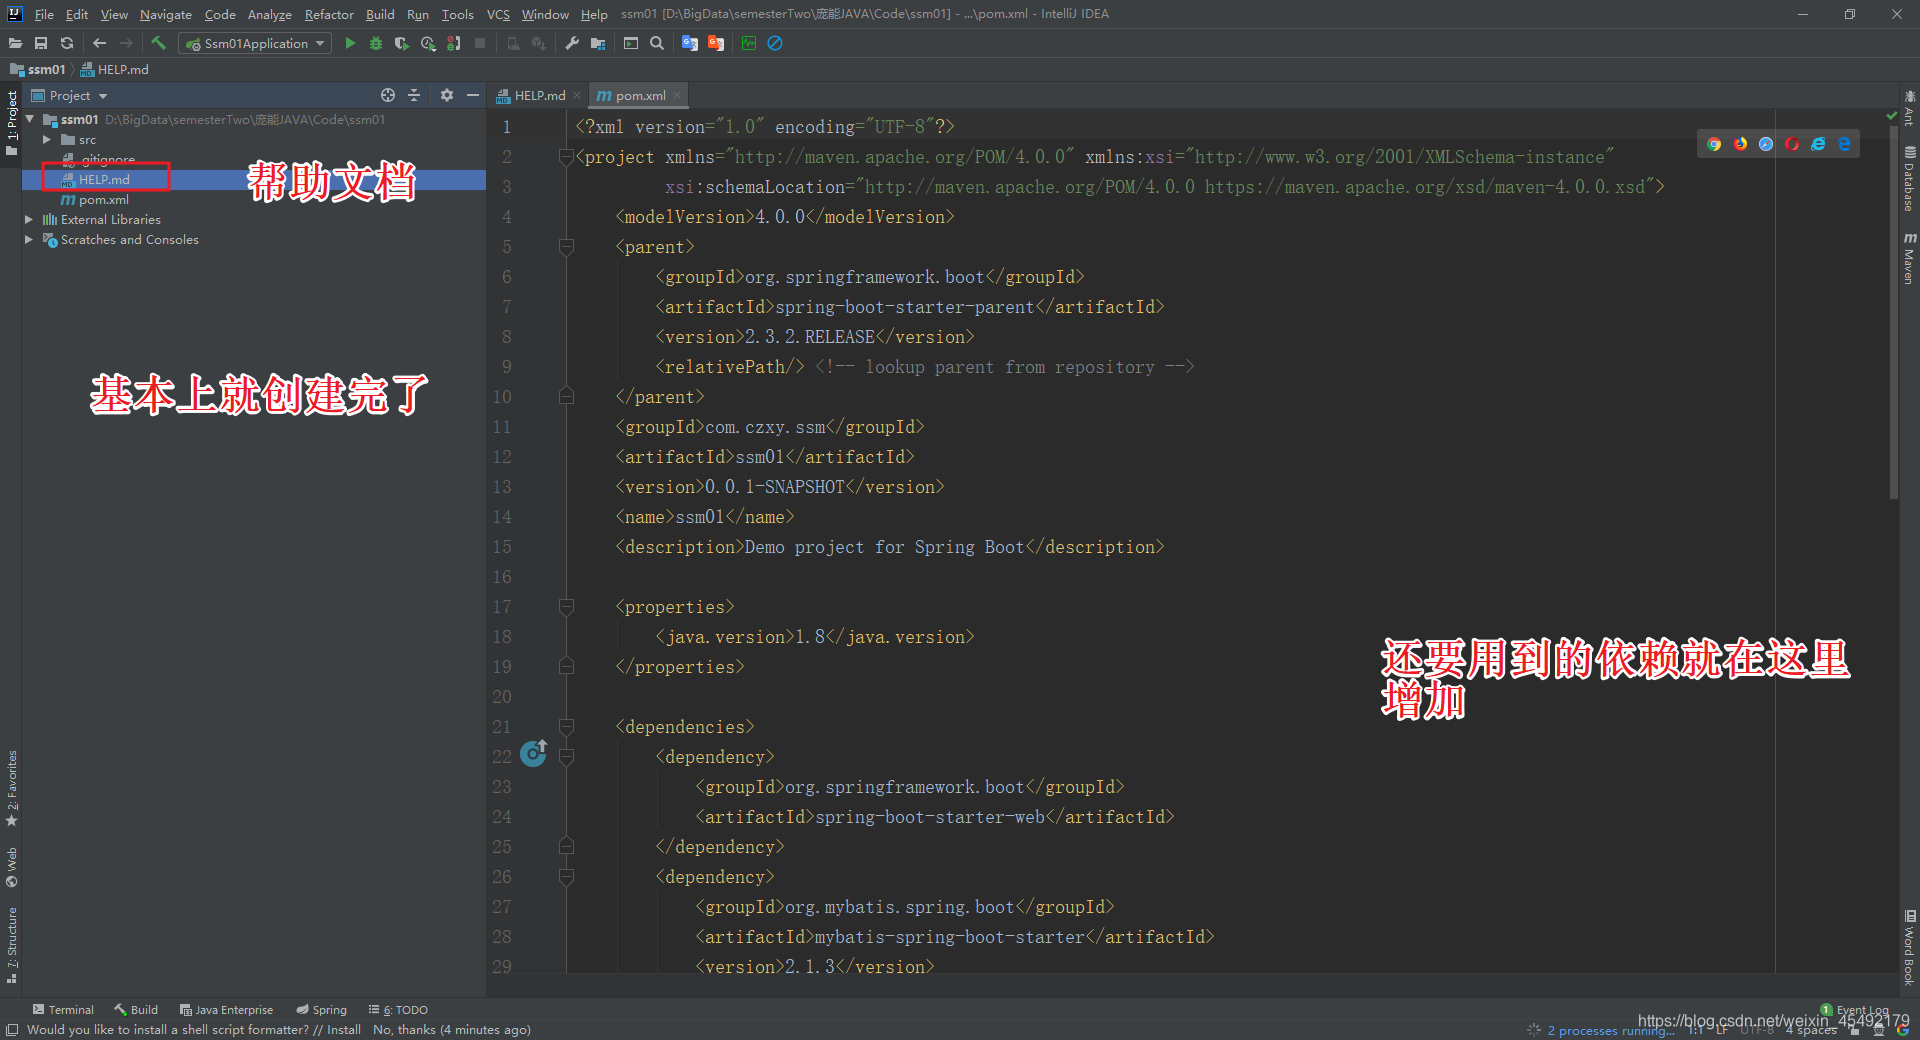
Task: Open pom.xml in Safari browser icon
Action: click(x=1766, y=144)
